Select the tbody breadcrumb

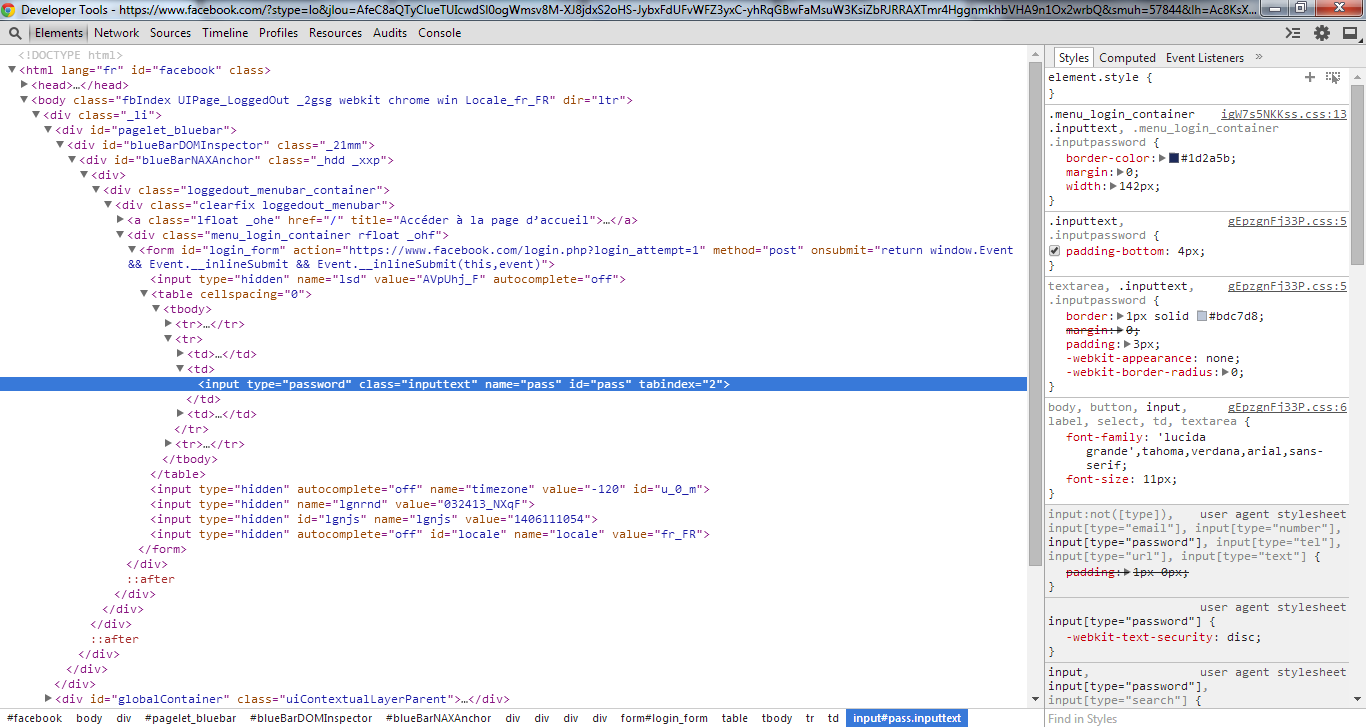coord(777,718)
